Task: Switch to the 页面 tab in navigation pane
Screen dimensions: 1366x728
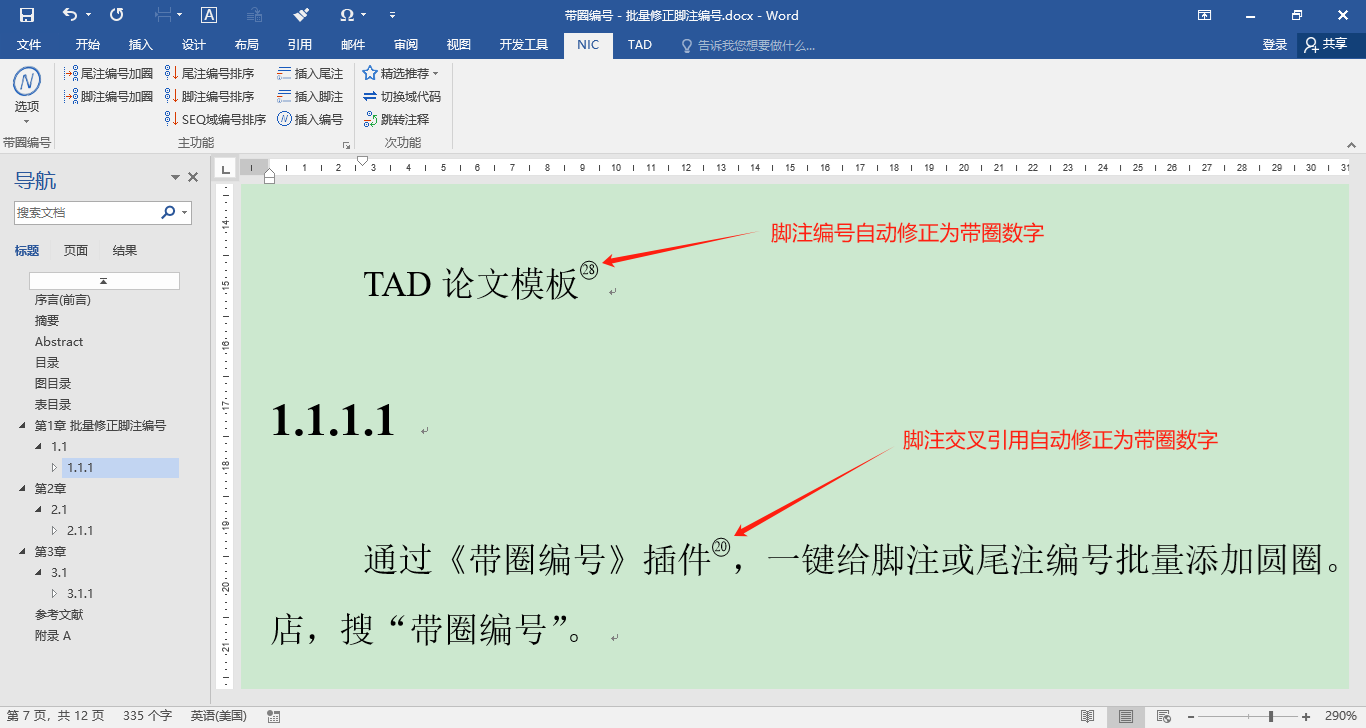Action: pos(74,251)
